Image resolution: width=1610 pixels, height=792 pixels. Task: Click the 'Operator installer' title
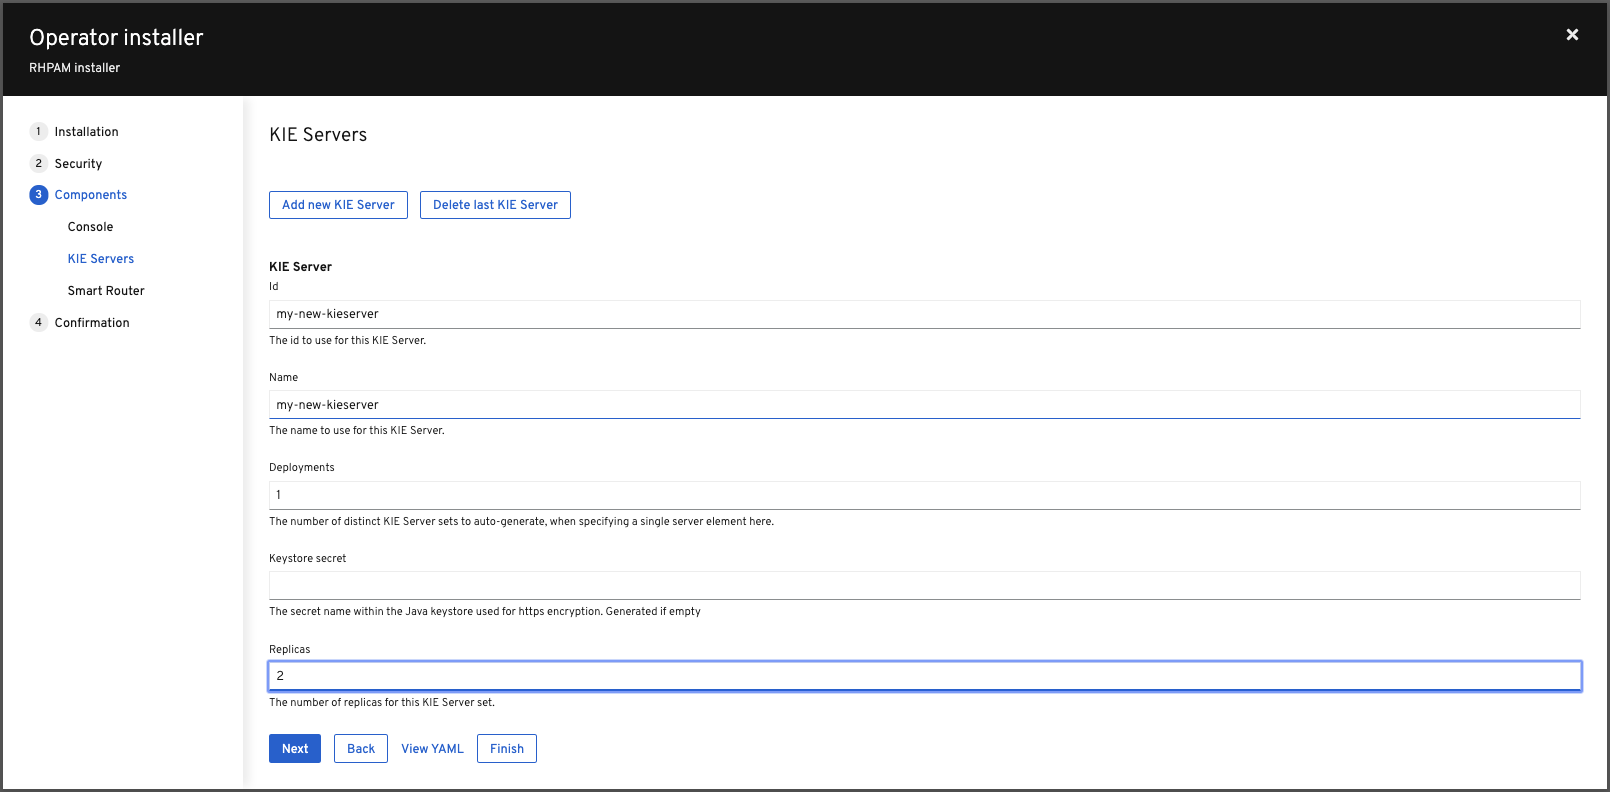click(x=116, y=38)
